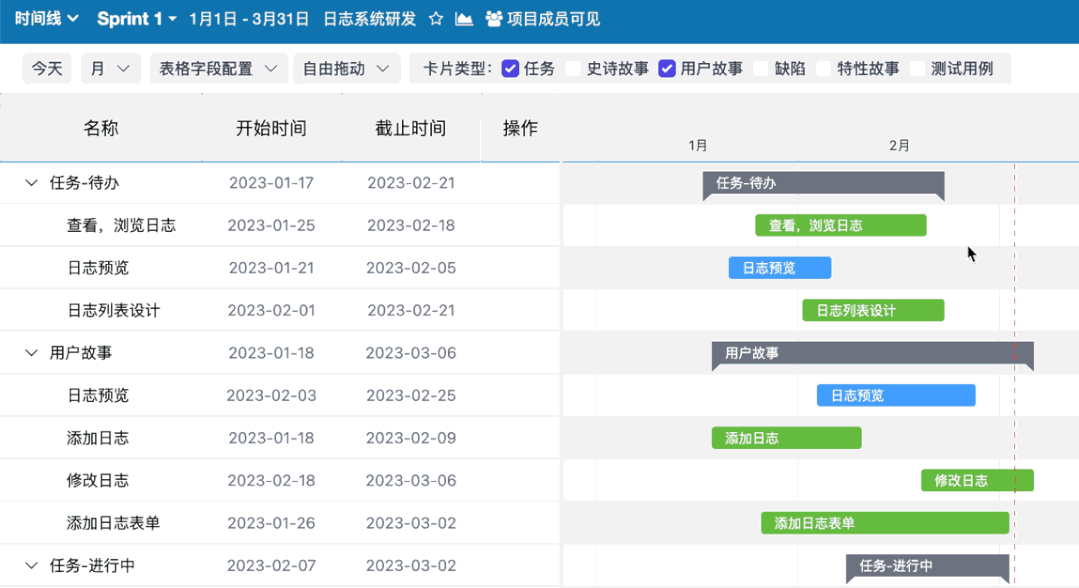Select the green 修改日志 gantt bar
Viewport: 1079px width, 588px height.
977,481
